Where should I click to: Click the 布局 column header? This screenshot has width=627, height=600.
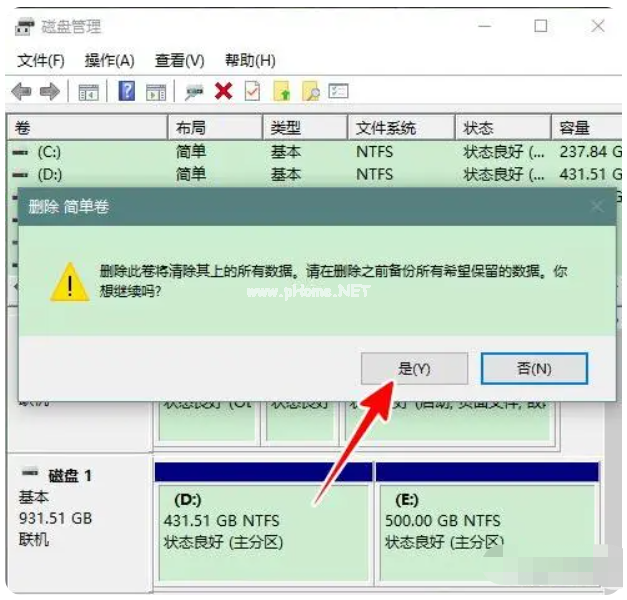pyautogui.click(x=191, y=128)
